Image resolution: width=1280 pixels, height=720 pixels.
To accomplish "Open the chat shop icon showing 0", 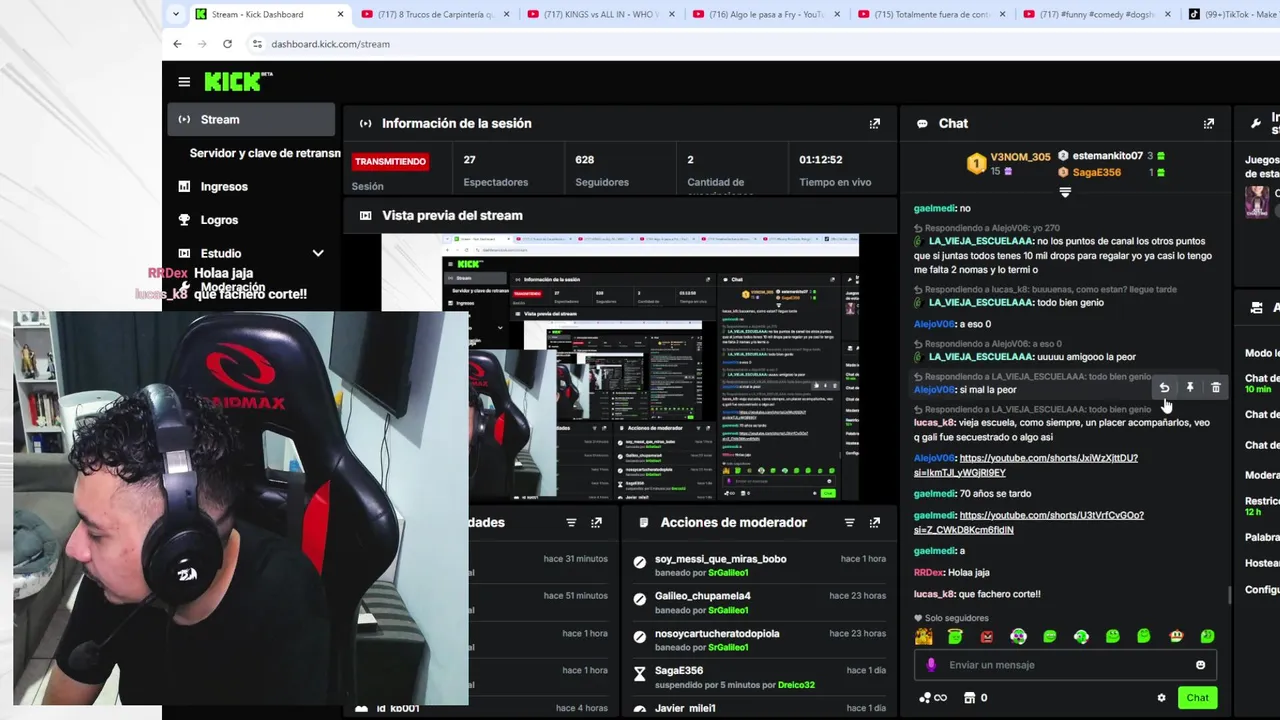I will tap(975, 698).
